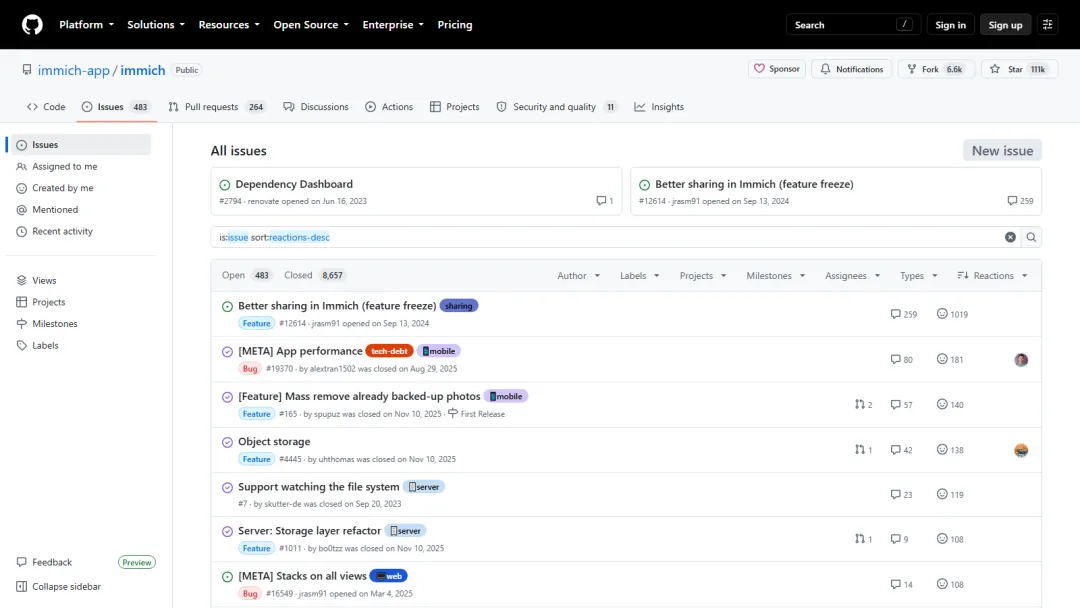This screenshot has height=608, width=1080.
Task: Switch to the Discussions tab
Action: [316, 107]
